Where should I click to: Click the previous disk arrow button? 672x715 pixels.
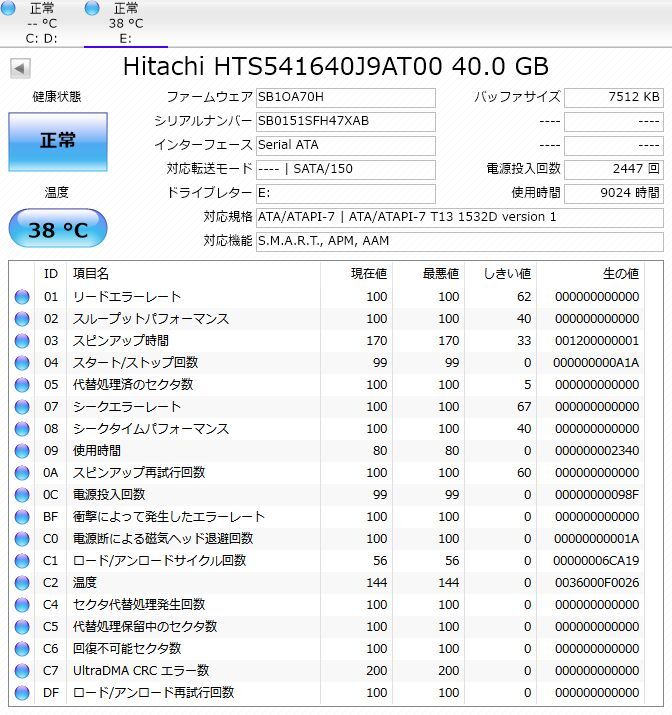point(20,68)
